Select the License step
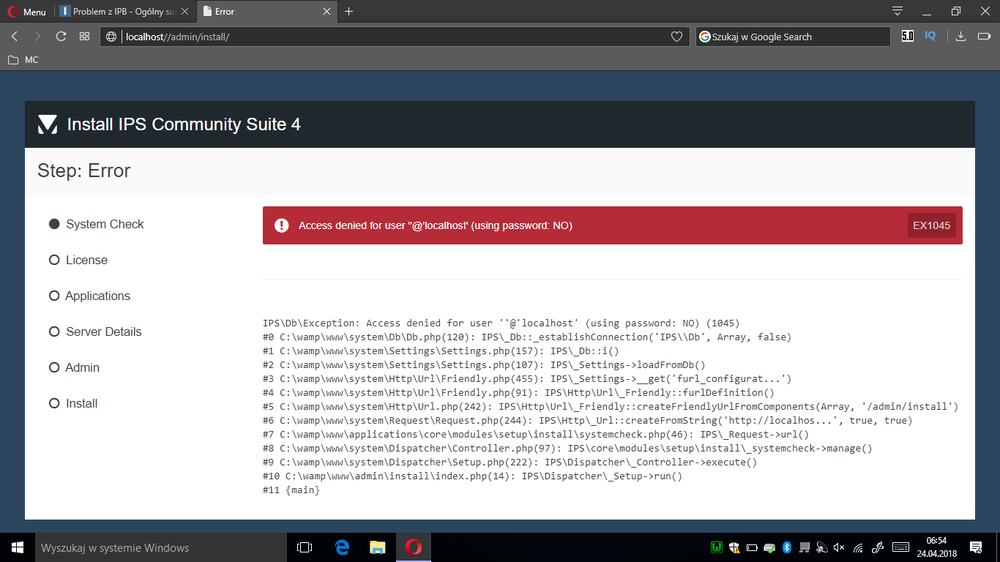The width and height of the screenshot is (1000, 562). click(x=86, y=260)
